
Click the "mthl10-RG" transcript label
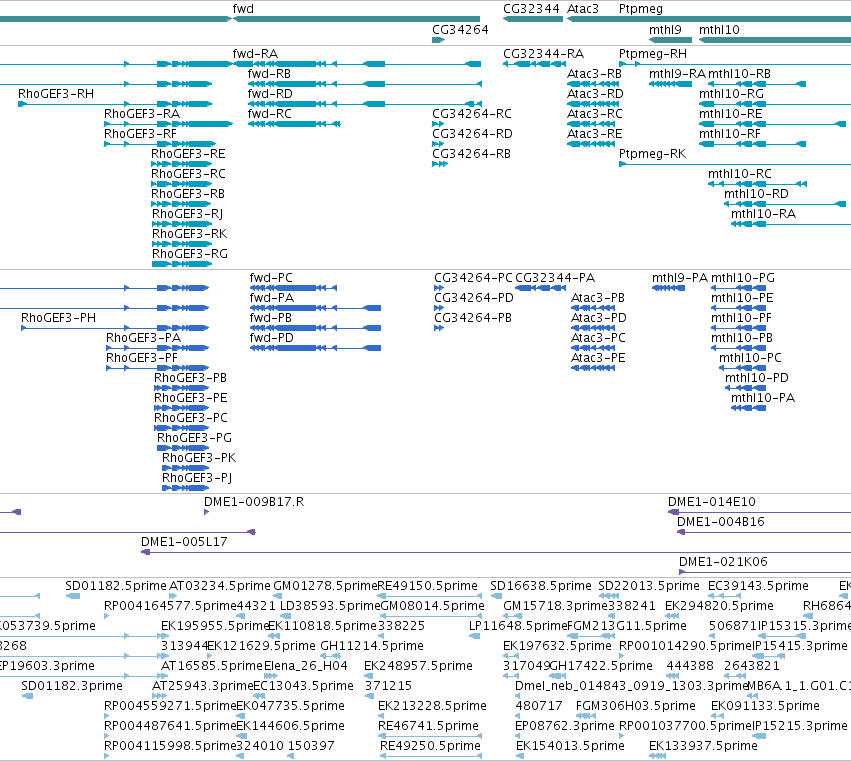(x=731, y=94)
